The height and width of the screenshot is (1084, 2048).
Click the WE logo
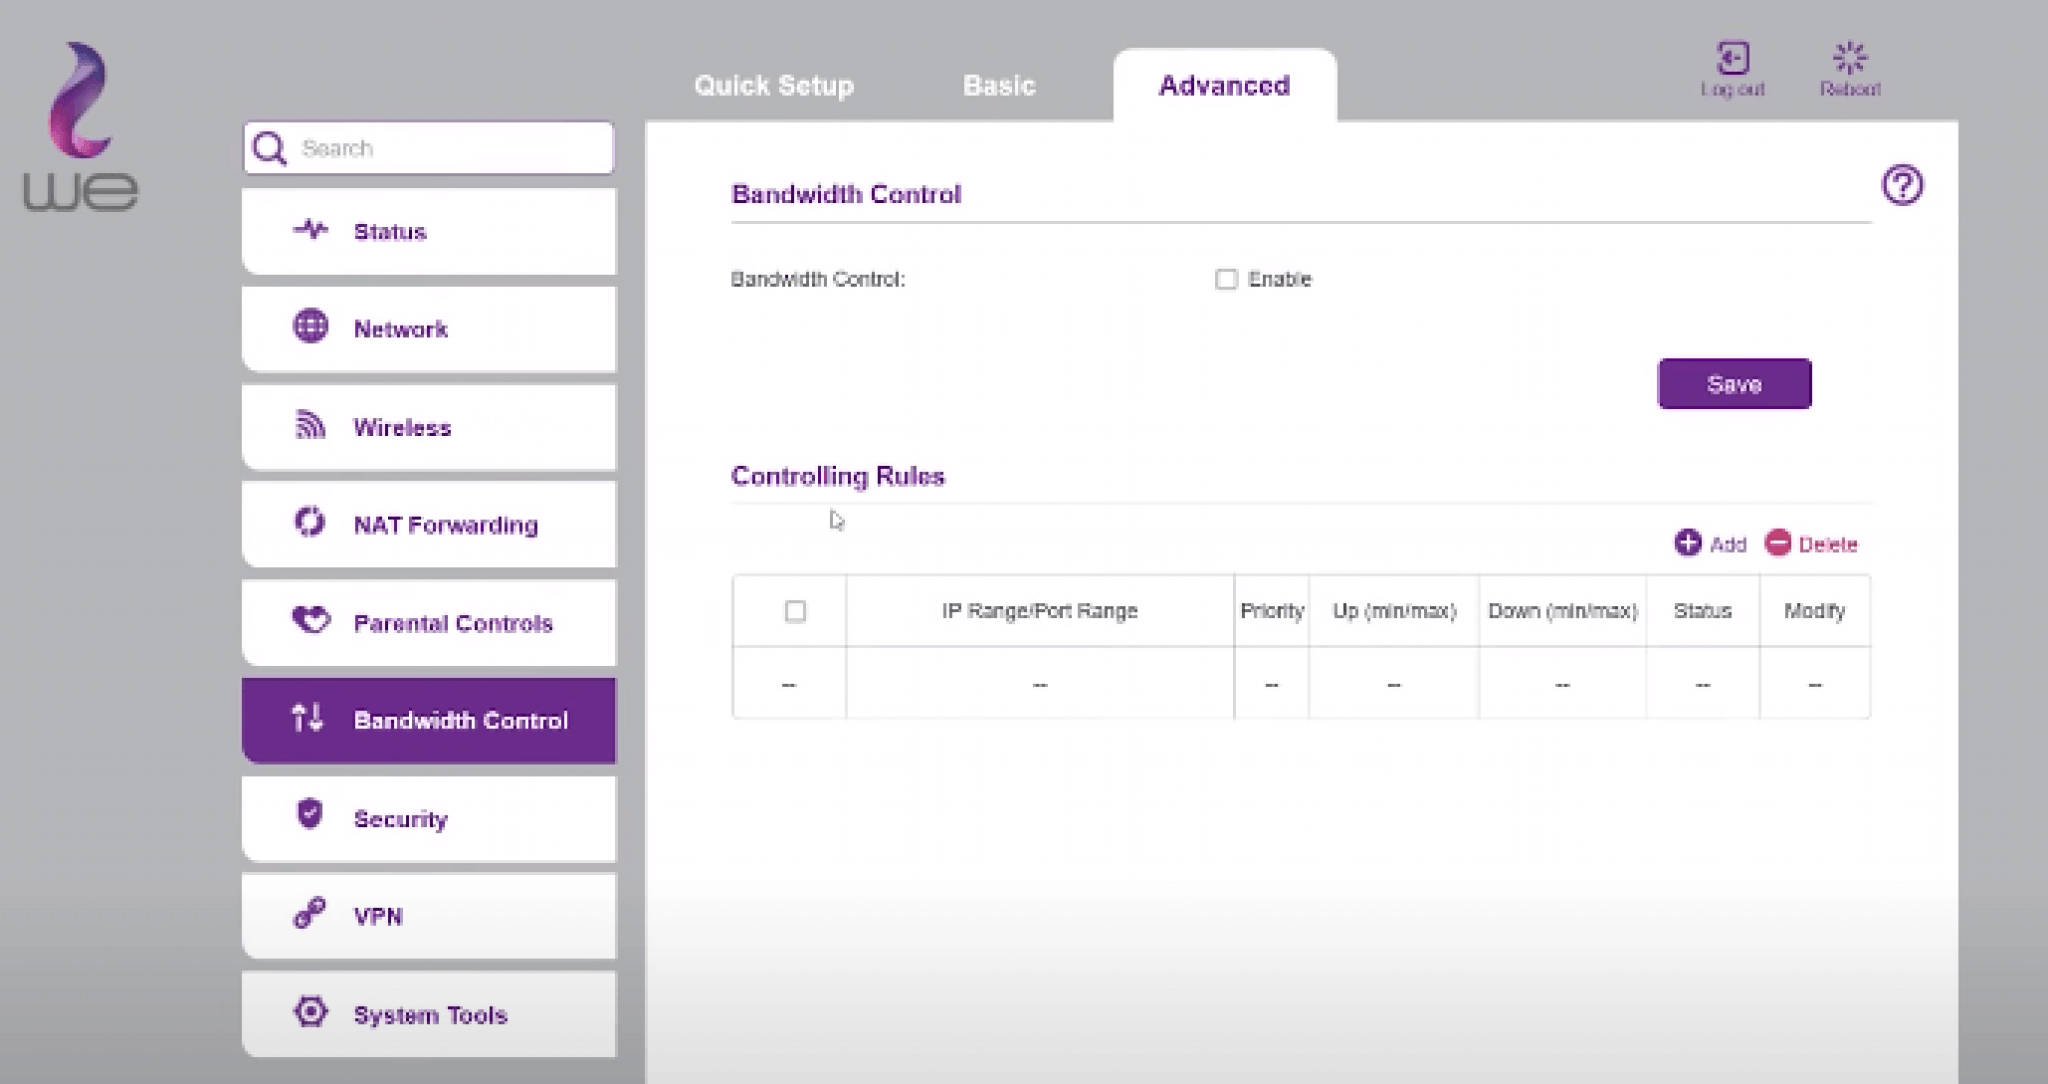coord(80,127)
